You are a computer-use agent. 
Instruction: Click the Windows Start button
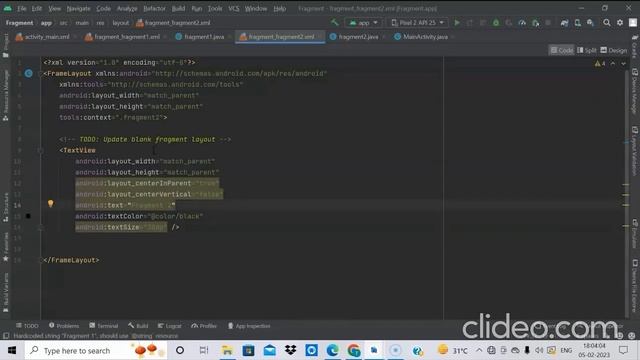(x=12, y=350)
